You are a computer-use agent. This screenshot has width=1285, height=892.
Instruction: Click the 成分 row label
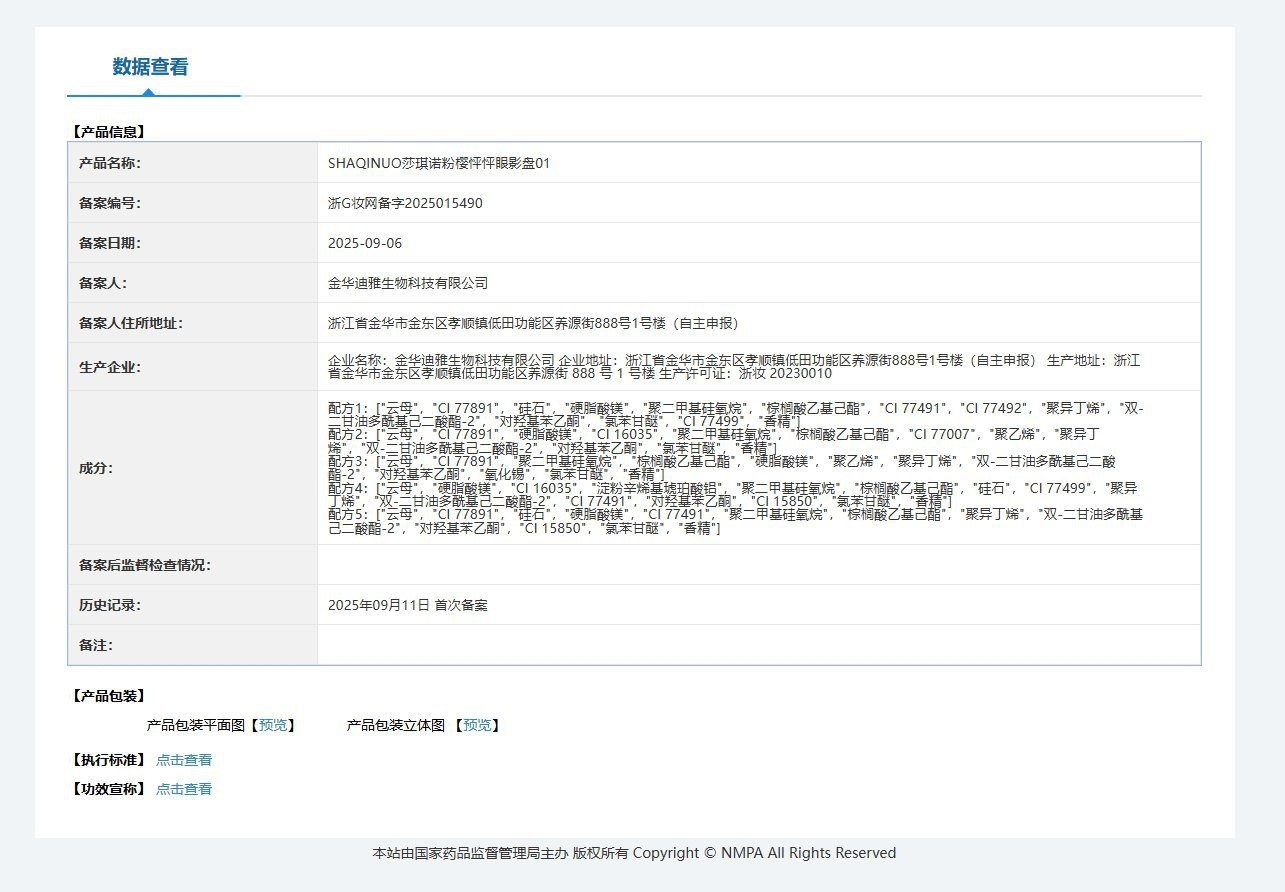[96, 468]
